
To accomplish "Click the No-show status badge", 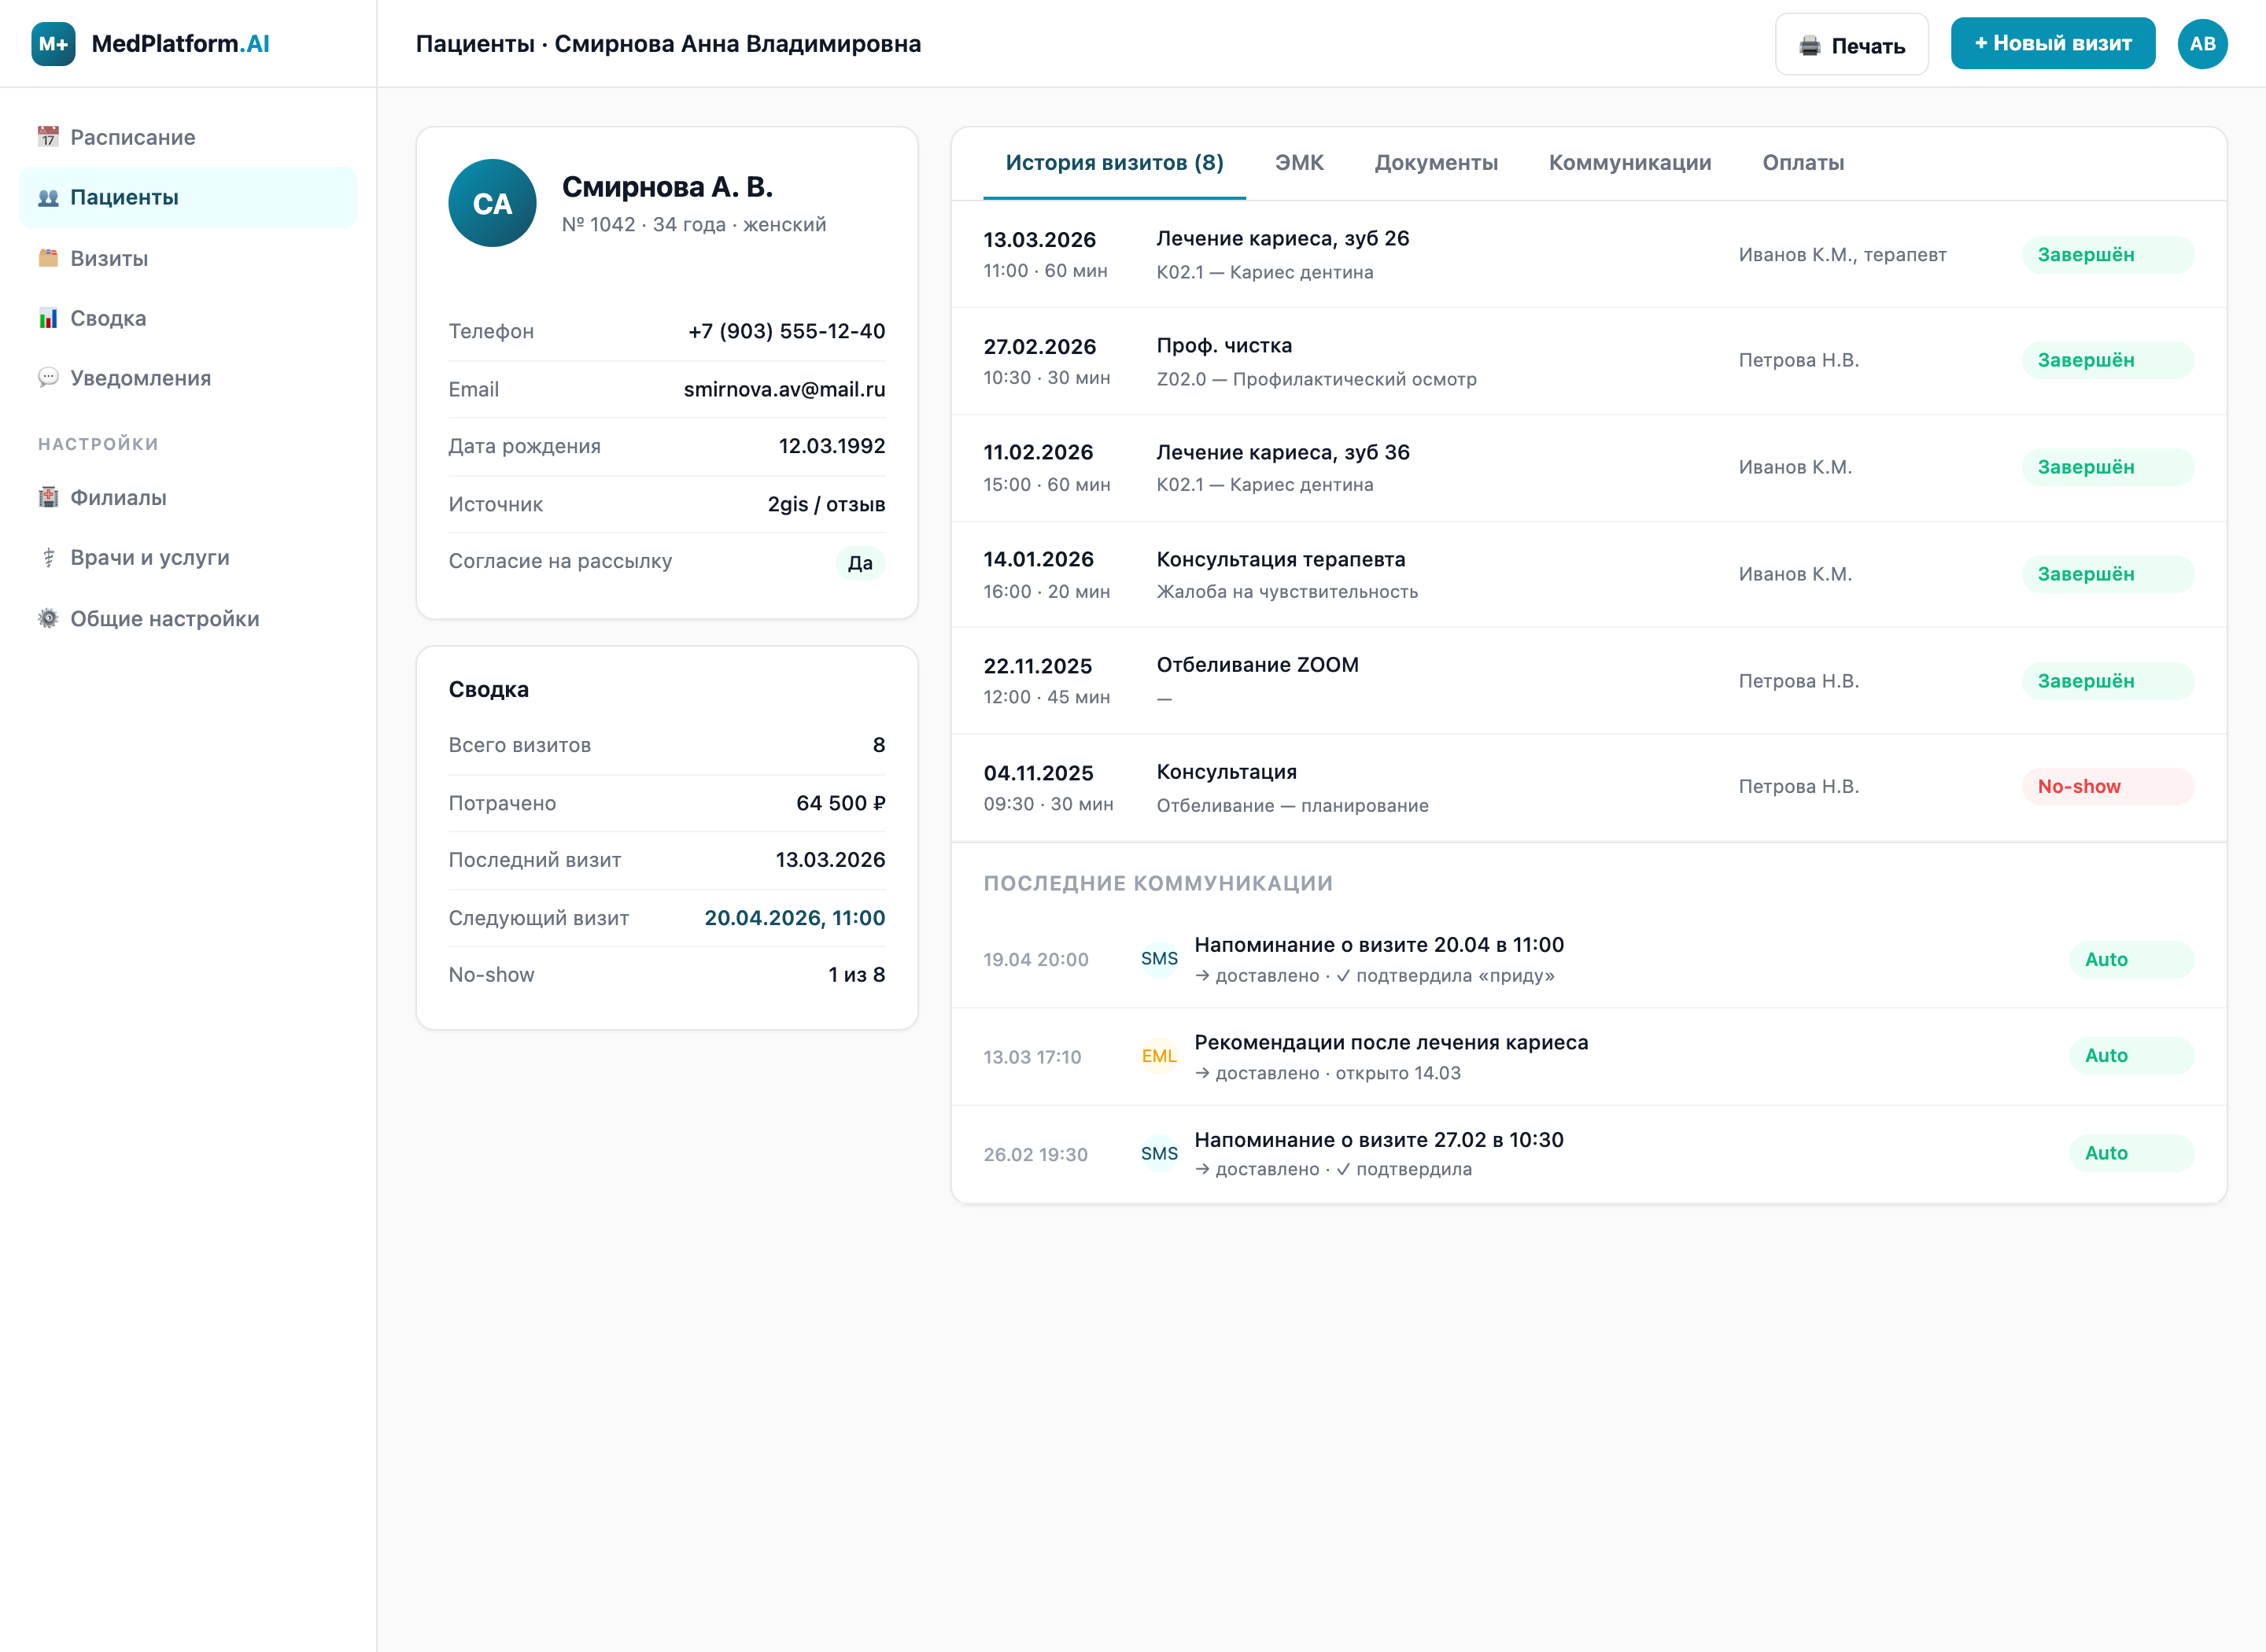I will point(2107,787).
